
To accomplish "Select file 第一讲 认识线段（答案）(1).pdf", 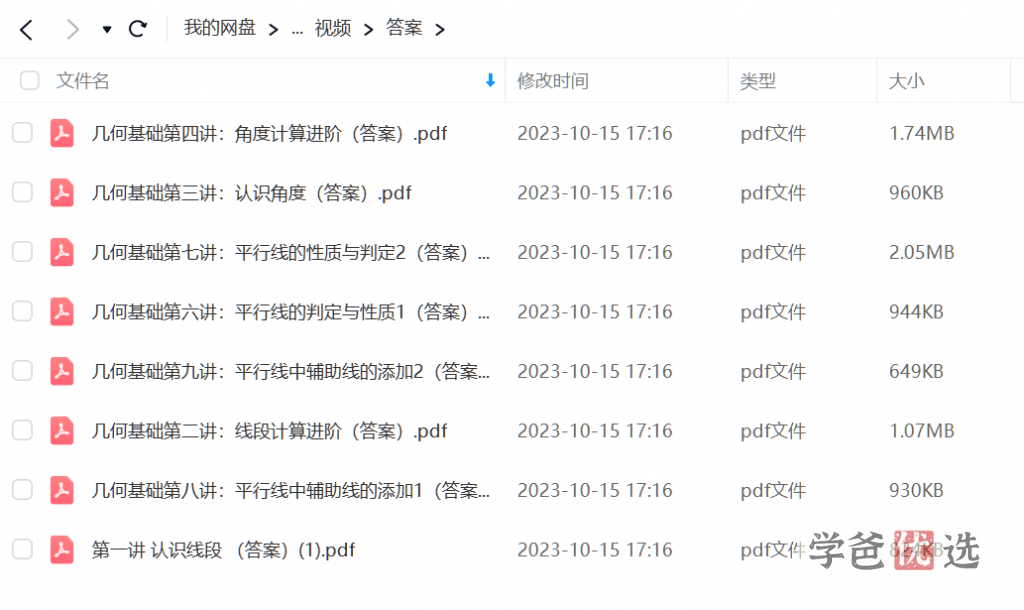I will click(223, 550).
